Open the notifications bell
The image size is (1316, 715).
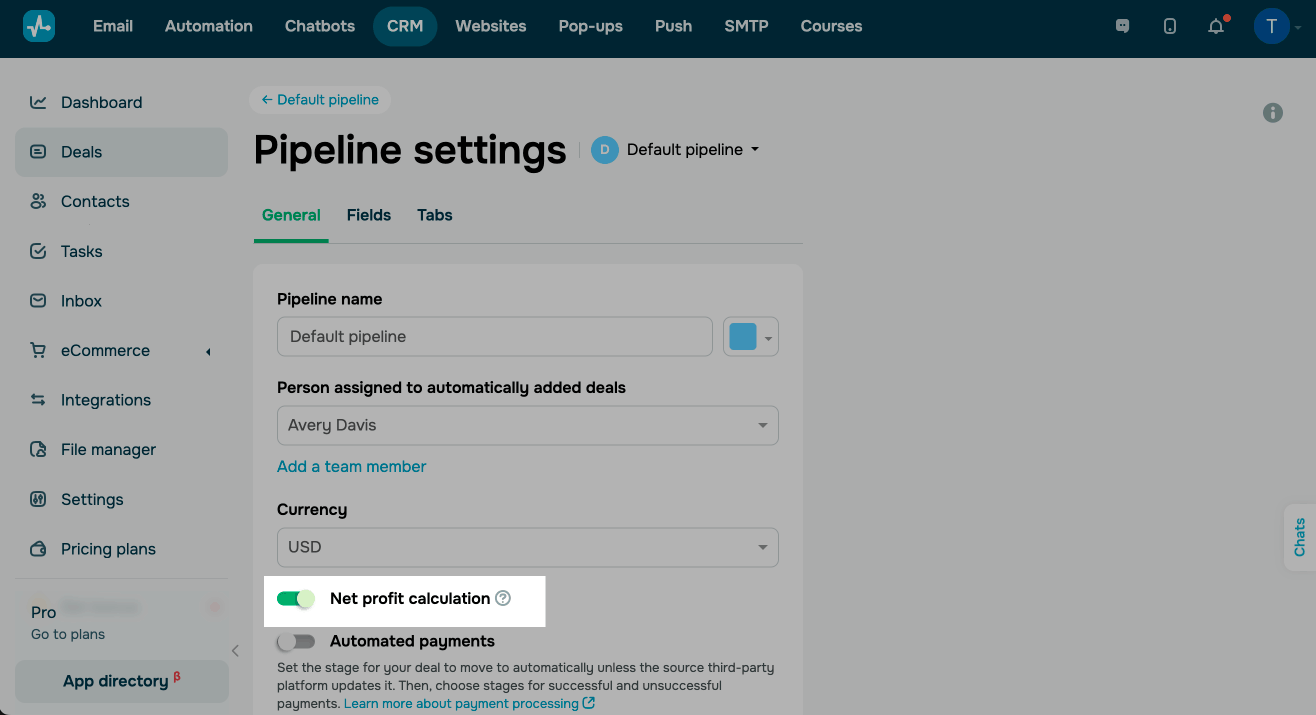click(x=1216, y=27)
